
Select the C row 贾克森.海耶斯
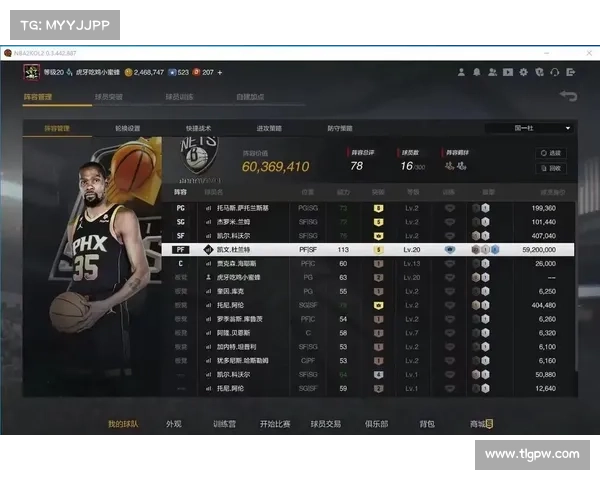368,264
